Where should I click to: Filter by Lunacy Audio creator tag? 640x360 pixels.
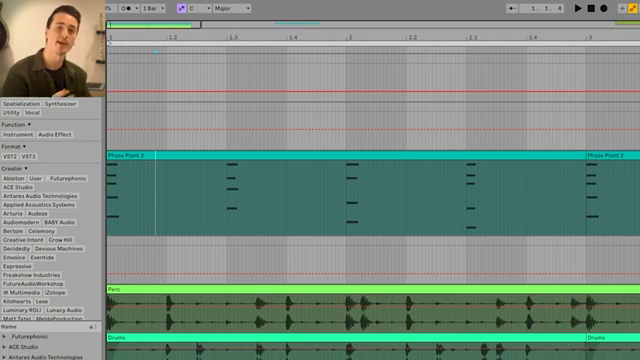[64, 310]
